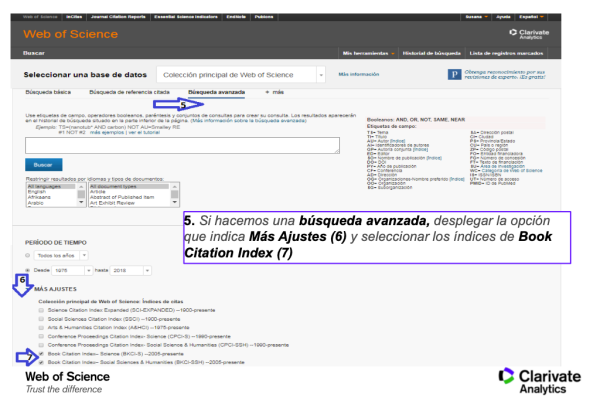This screenshot has height=401, width=600.
Task: Open InCites in the top bar
Action: tap(74, 17)
